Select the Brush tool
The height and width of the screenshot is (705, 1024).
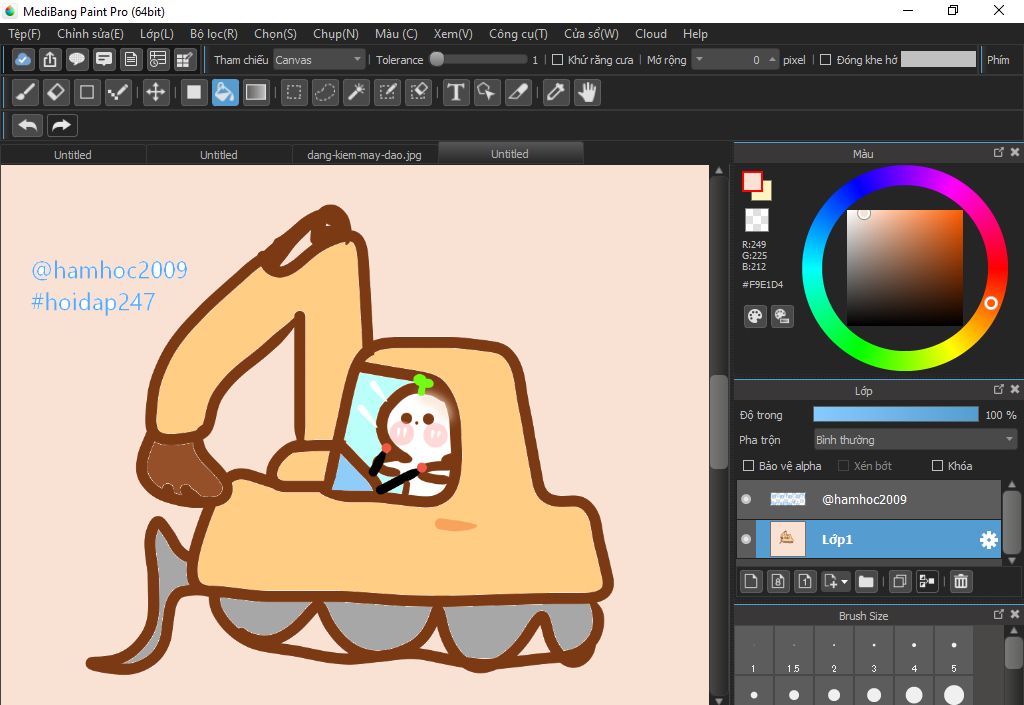tap(26, 93)
